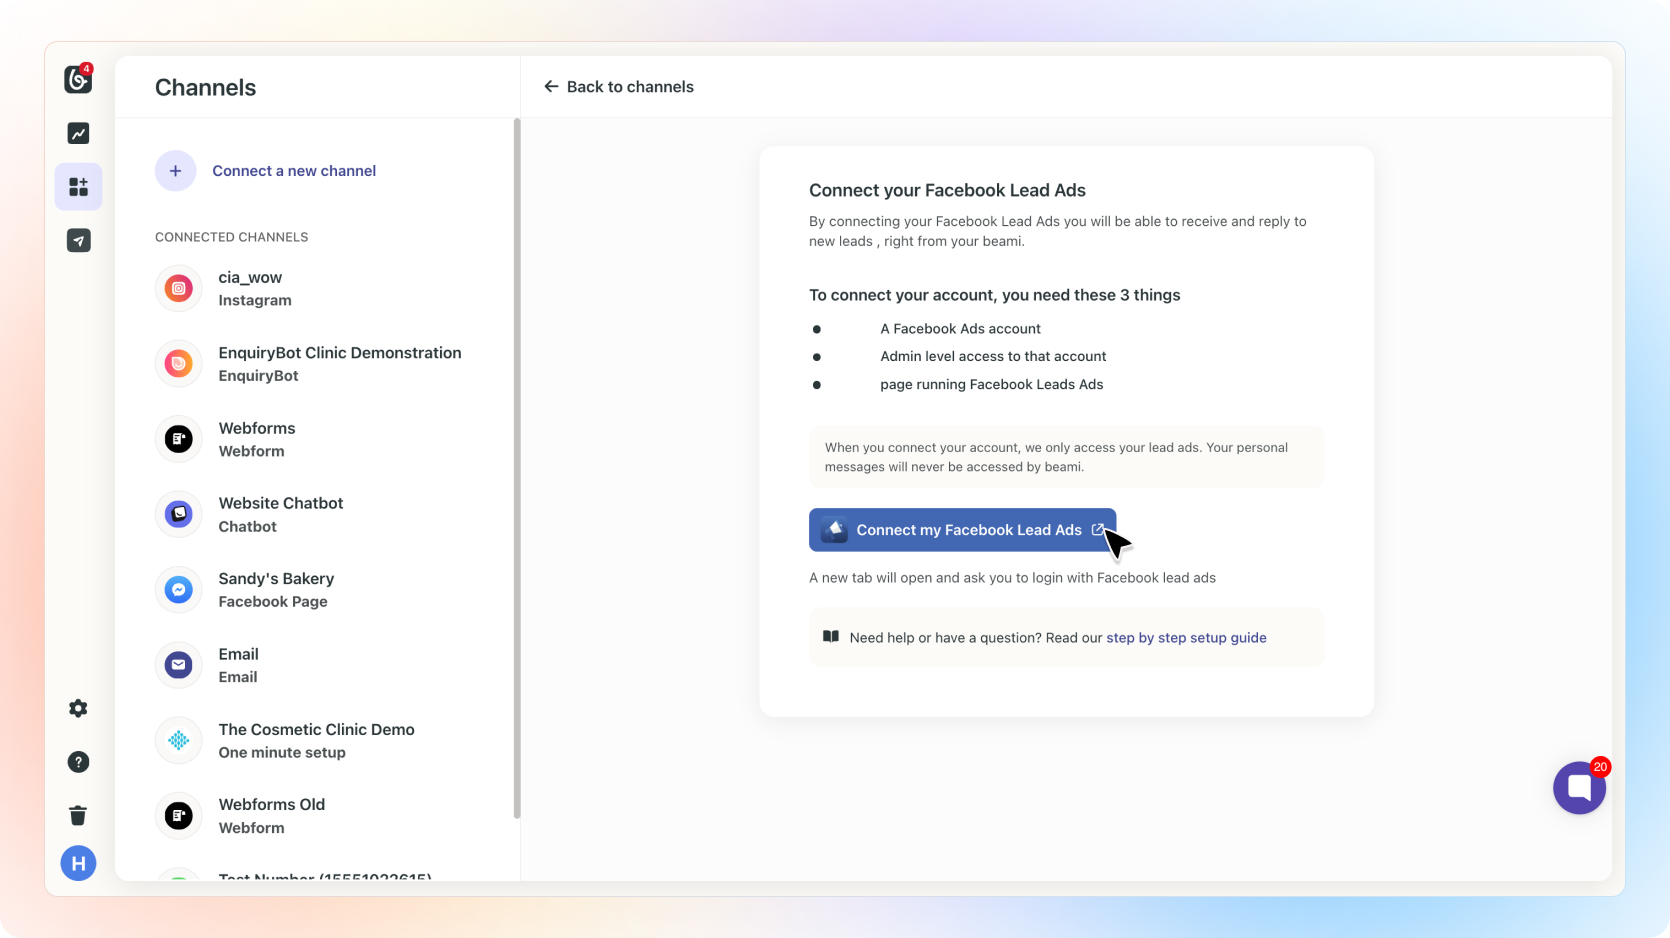Screen dimensions: 1670x938
Task: Open the chat support widget bubble
Action: [x=1579, y=787]
